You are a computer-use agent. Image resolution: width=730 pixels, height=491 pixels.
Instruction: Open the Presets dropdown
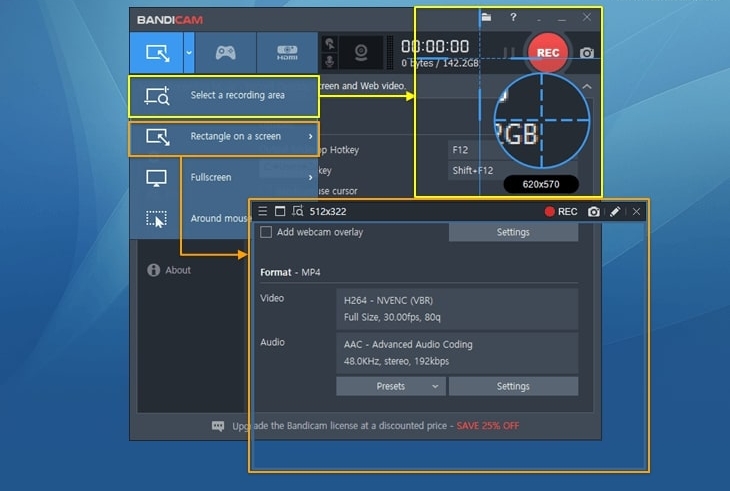point(390,386)
